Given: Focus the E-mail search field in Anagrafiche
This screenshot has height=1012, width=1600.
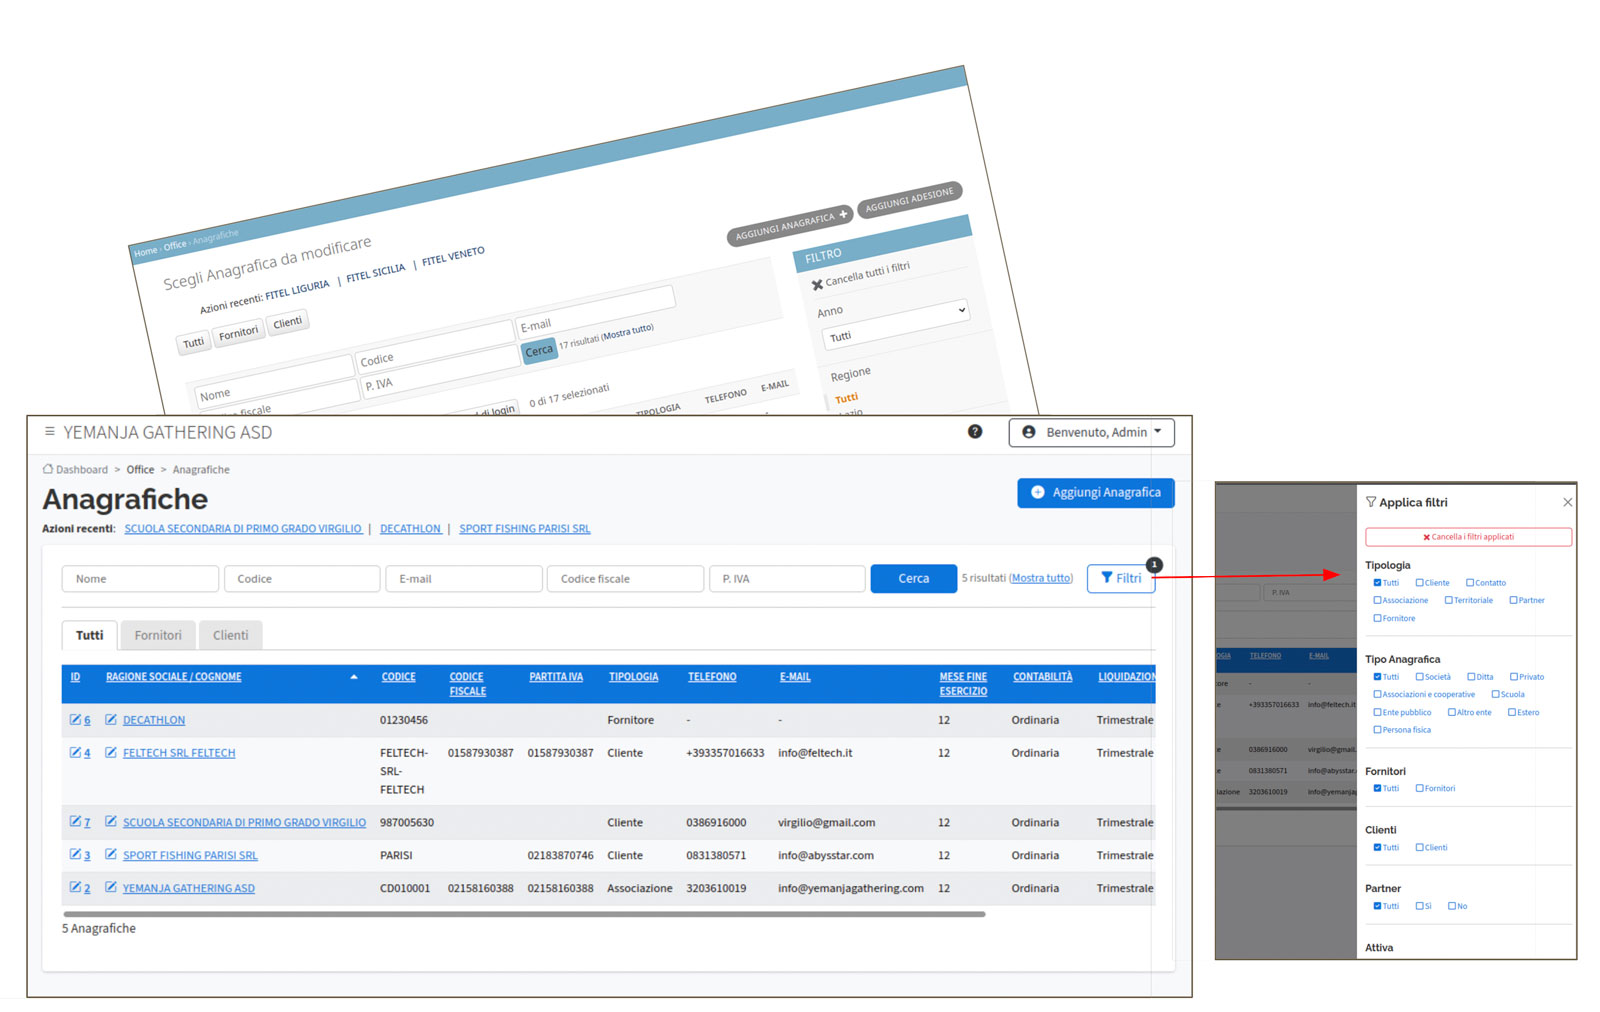Looking at the screenshot, I should coord(464,579).
